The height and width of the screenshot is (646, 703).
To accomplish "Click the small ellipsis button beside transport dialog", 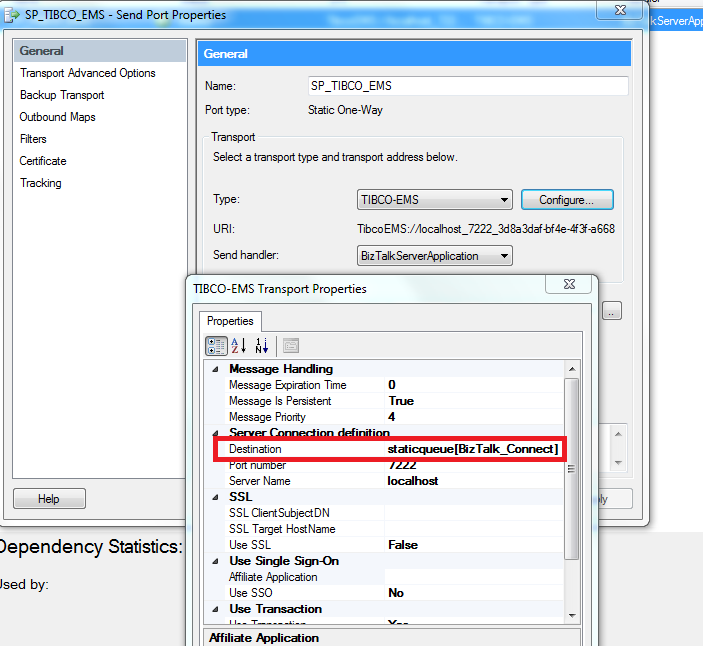I will tap(612, 310).
